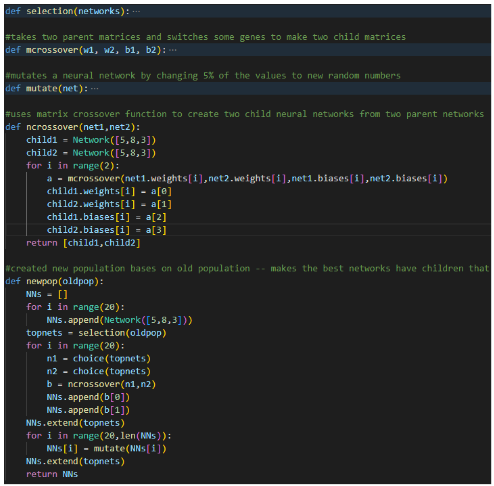Click 'for i in range(2):' line

pos(73,166)
